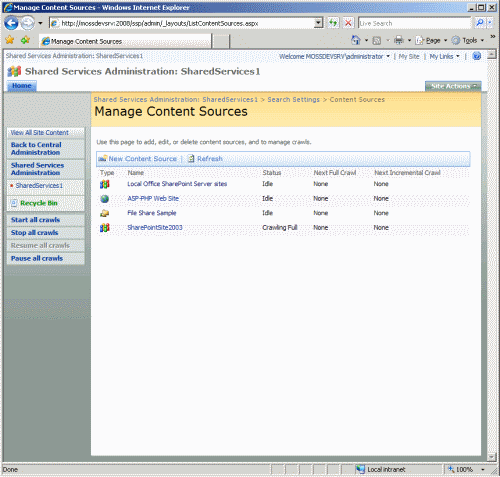Screen dimensions: 500x477
Task: Open File Share Sample content source
Action: click(x=152, y=213)
